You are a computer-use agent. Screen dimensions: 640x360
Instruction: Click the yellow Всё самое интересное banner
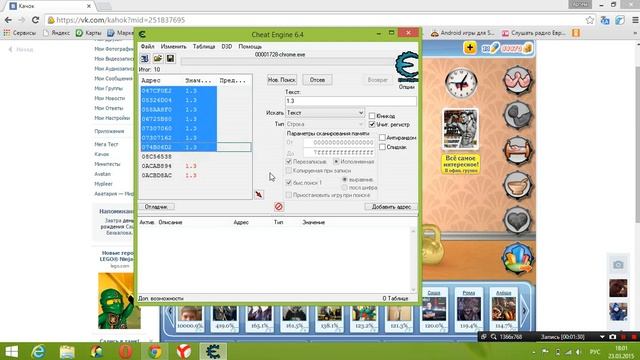point(460,164)
